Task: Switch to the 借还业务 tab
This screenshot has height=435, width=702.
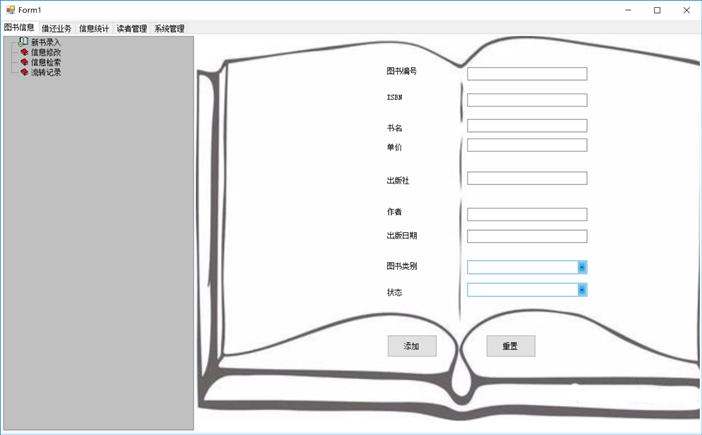Action: pyautogui.click(x=57, y=29)
